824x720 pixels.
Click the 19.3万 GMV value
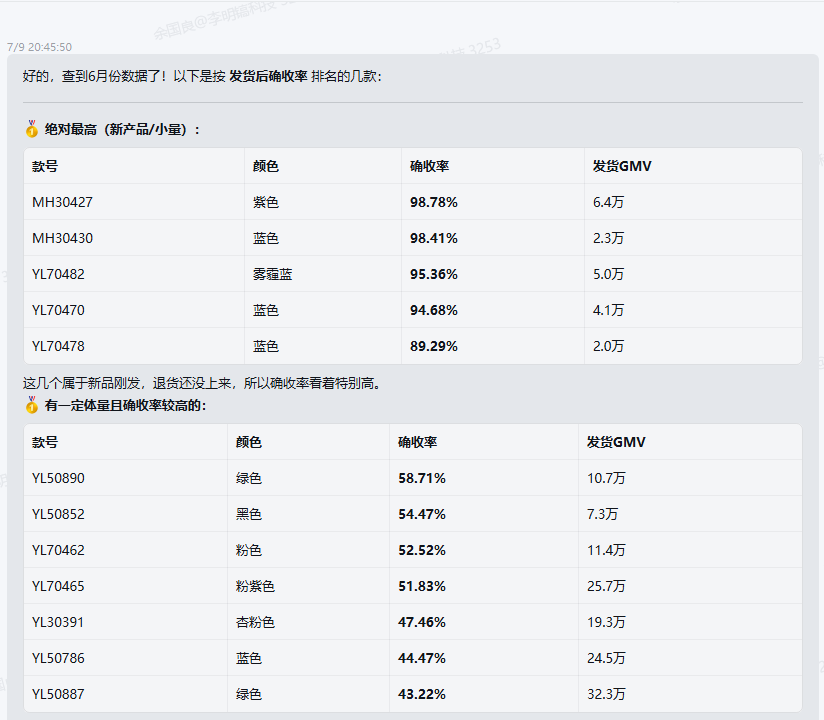click(606, 622)
